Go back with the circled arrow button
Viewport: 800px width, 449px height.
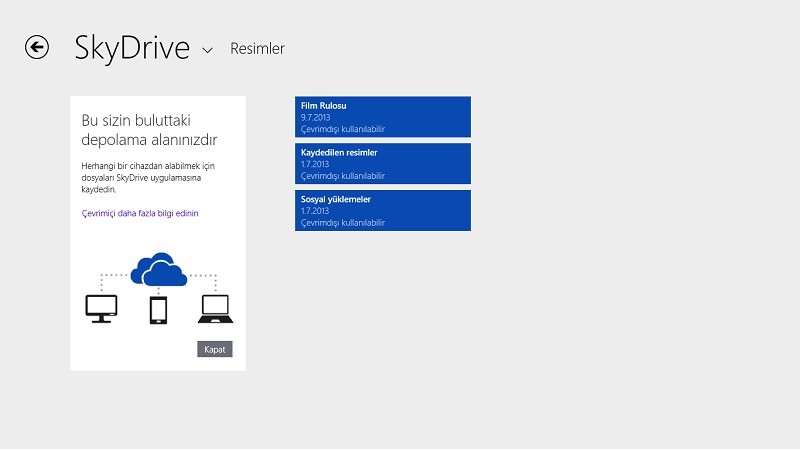click(x=37, y=47)
